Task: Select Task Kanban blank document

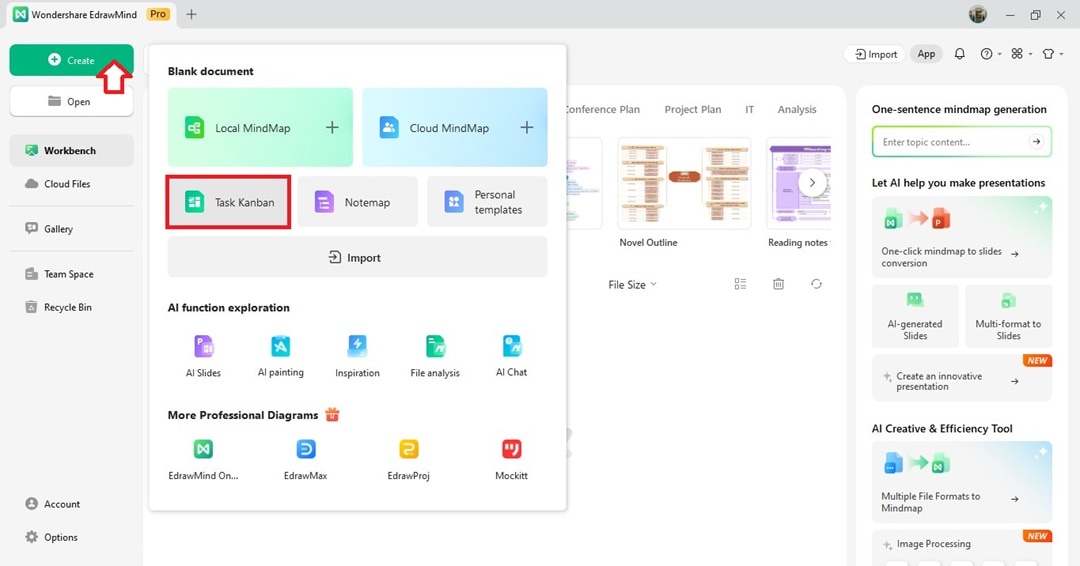Action: tap(228, 202)
